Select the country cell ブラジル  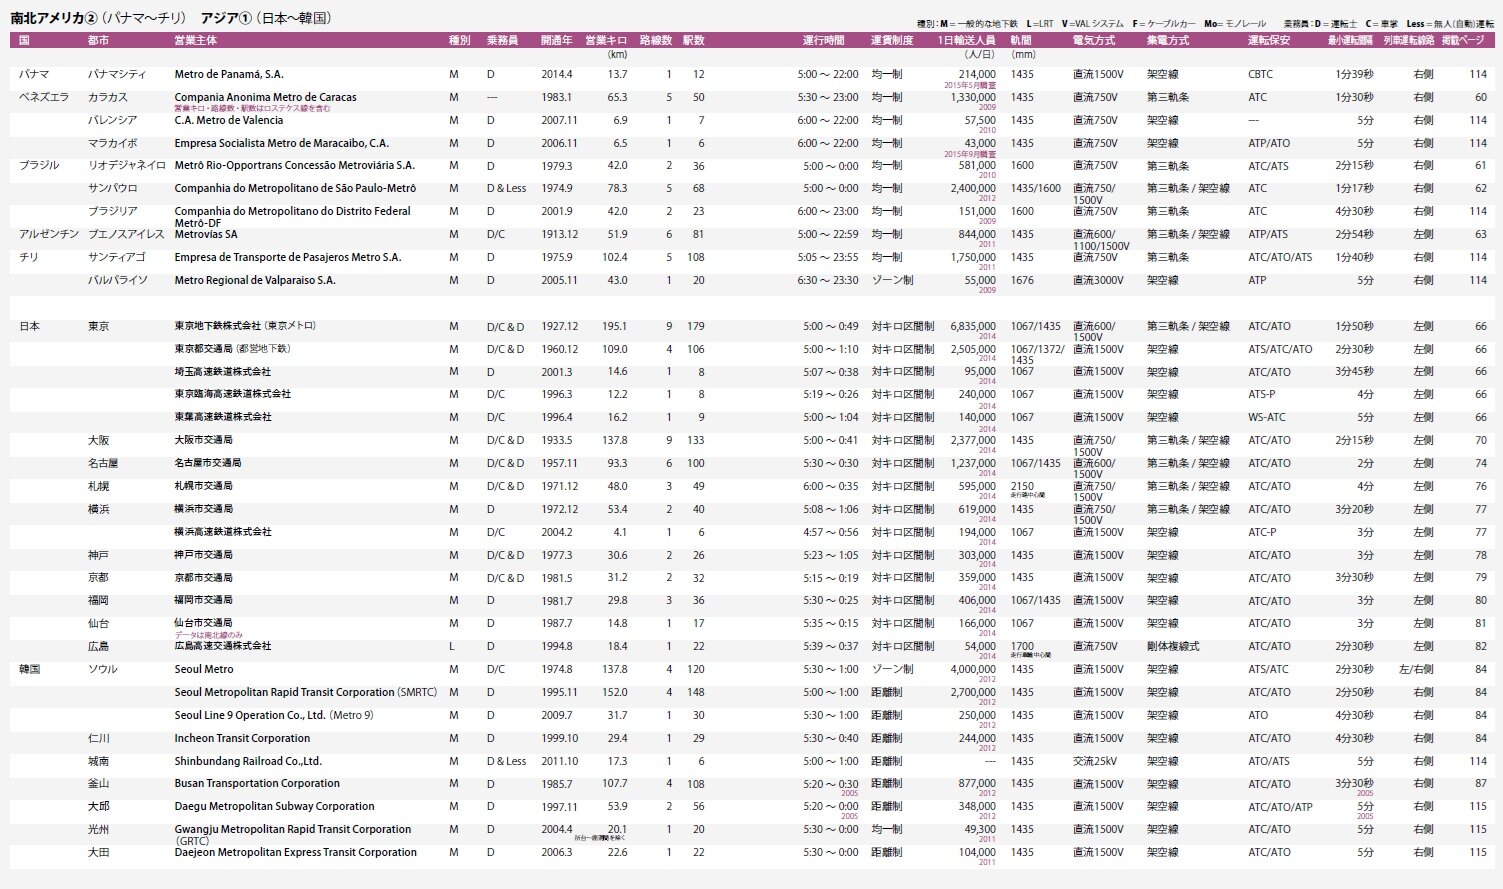(x=39, y=166)
